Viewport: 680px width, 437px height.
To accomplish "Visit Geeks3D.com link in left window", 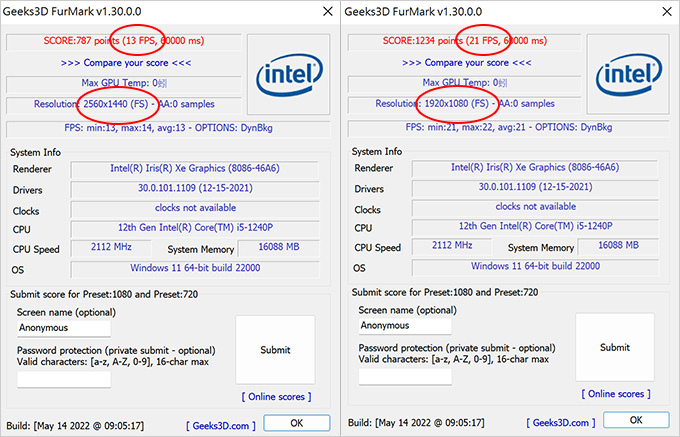I will [221, 426].
